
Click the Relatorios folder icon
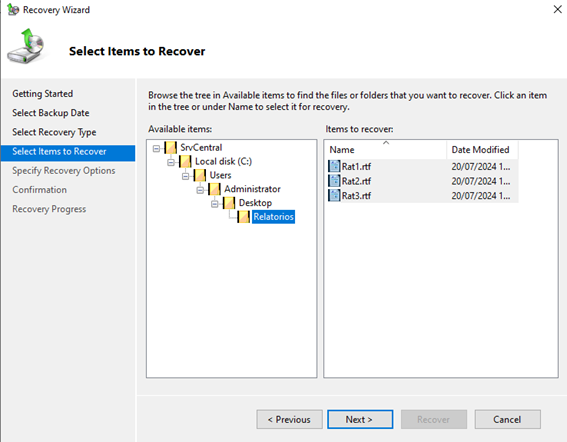pyautogui.click(x=243, y=217)
